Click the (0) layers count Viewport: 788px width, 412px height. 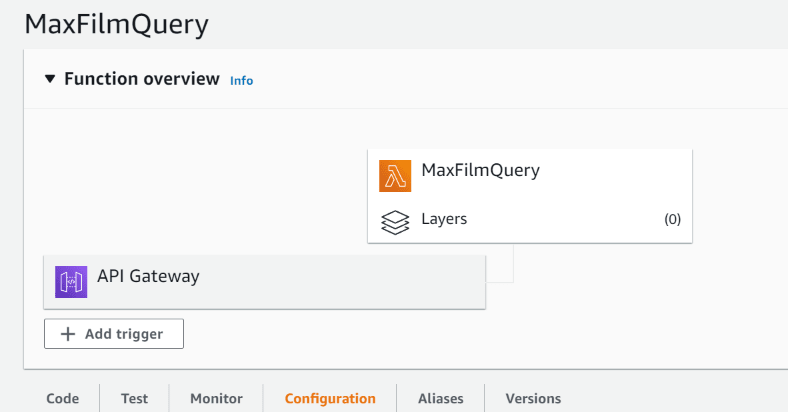point(672,219)
